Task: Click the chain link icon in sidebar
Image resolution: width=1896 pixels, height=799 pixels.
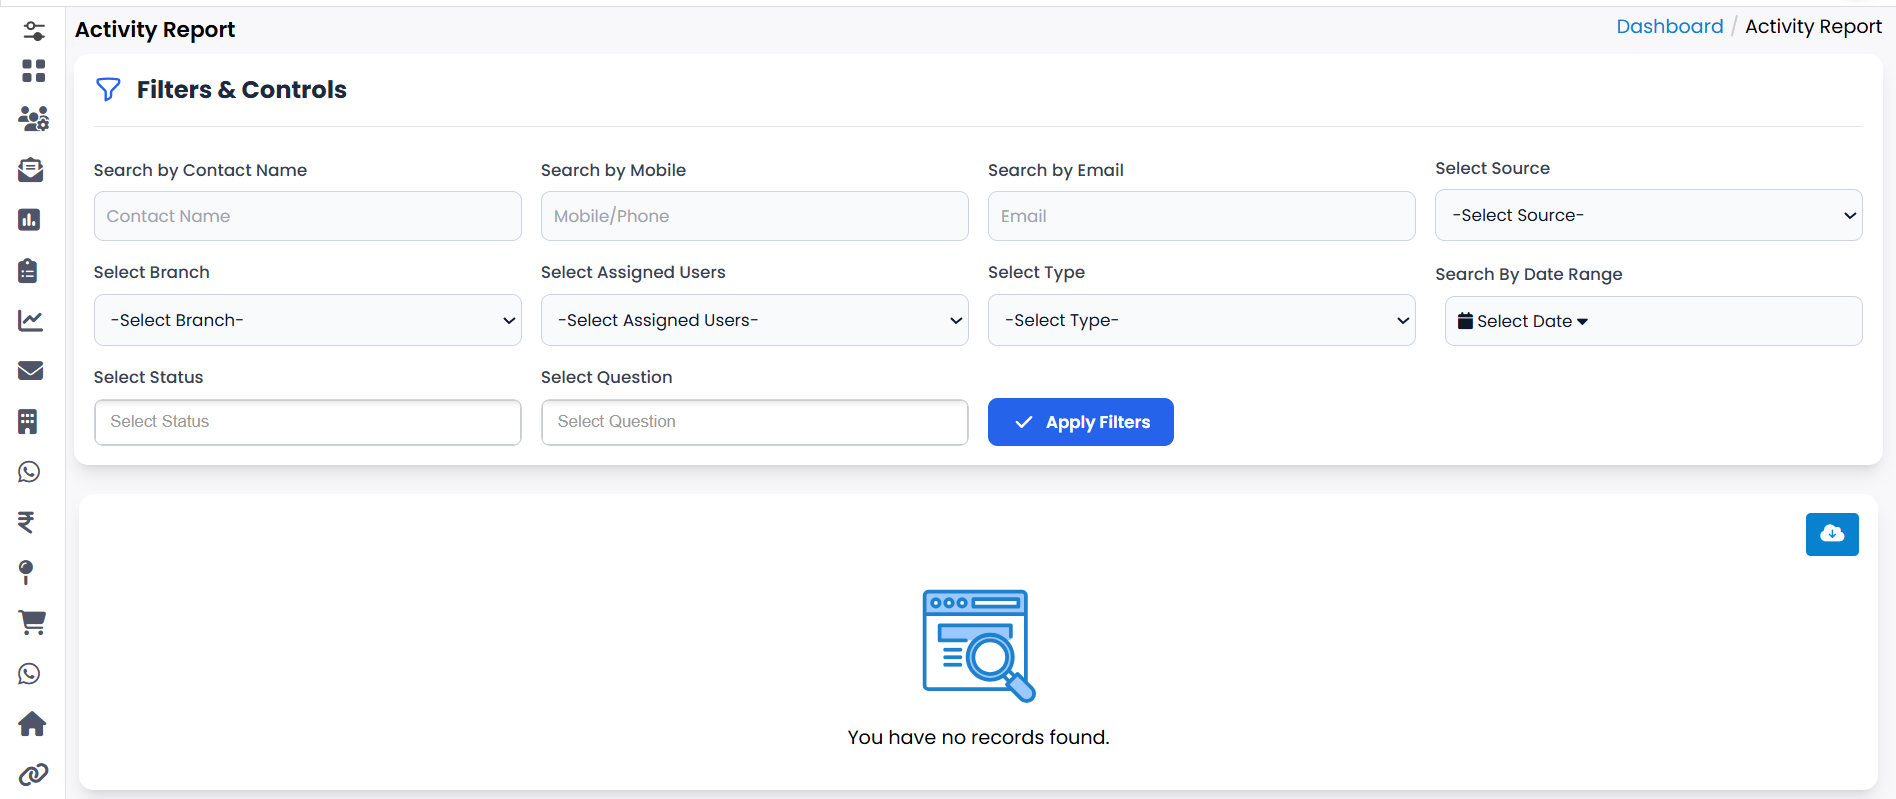Action: [33, 775]
